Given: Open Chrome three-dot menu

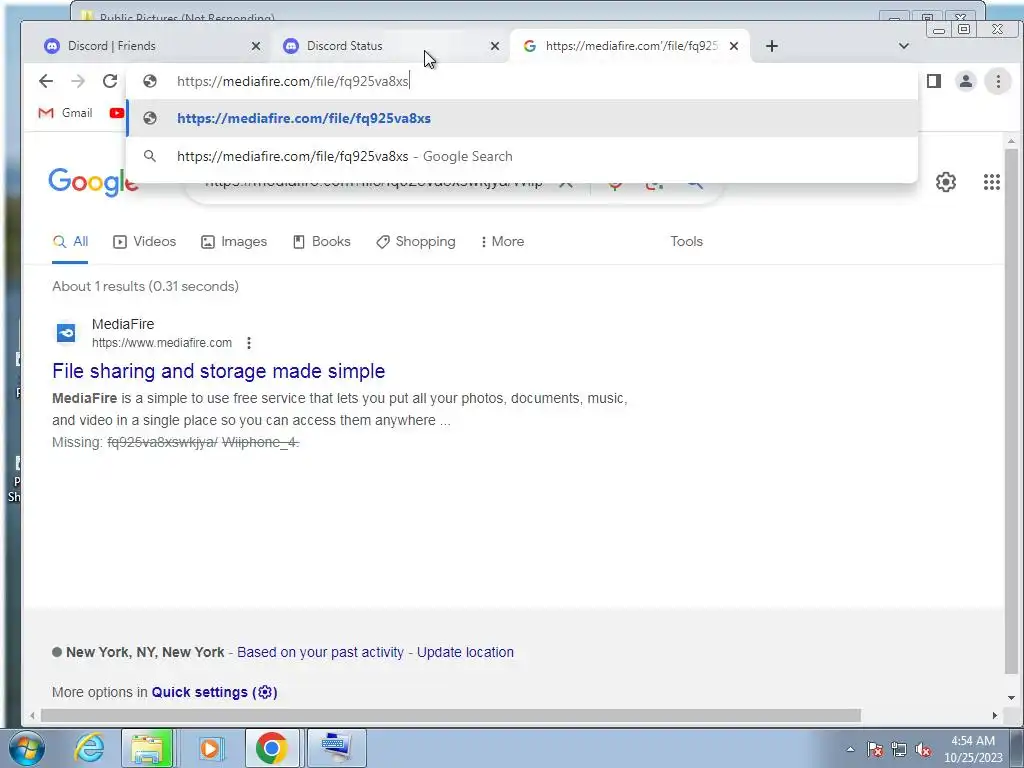Looking at the screenshot, I should click(x=998, y=81).
